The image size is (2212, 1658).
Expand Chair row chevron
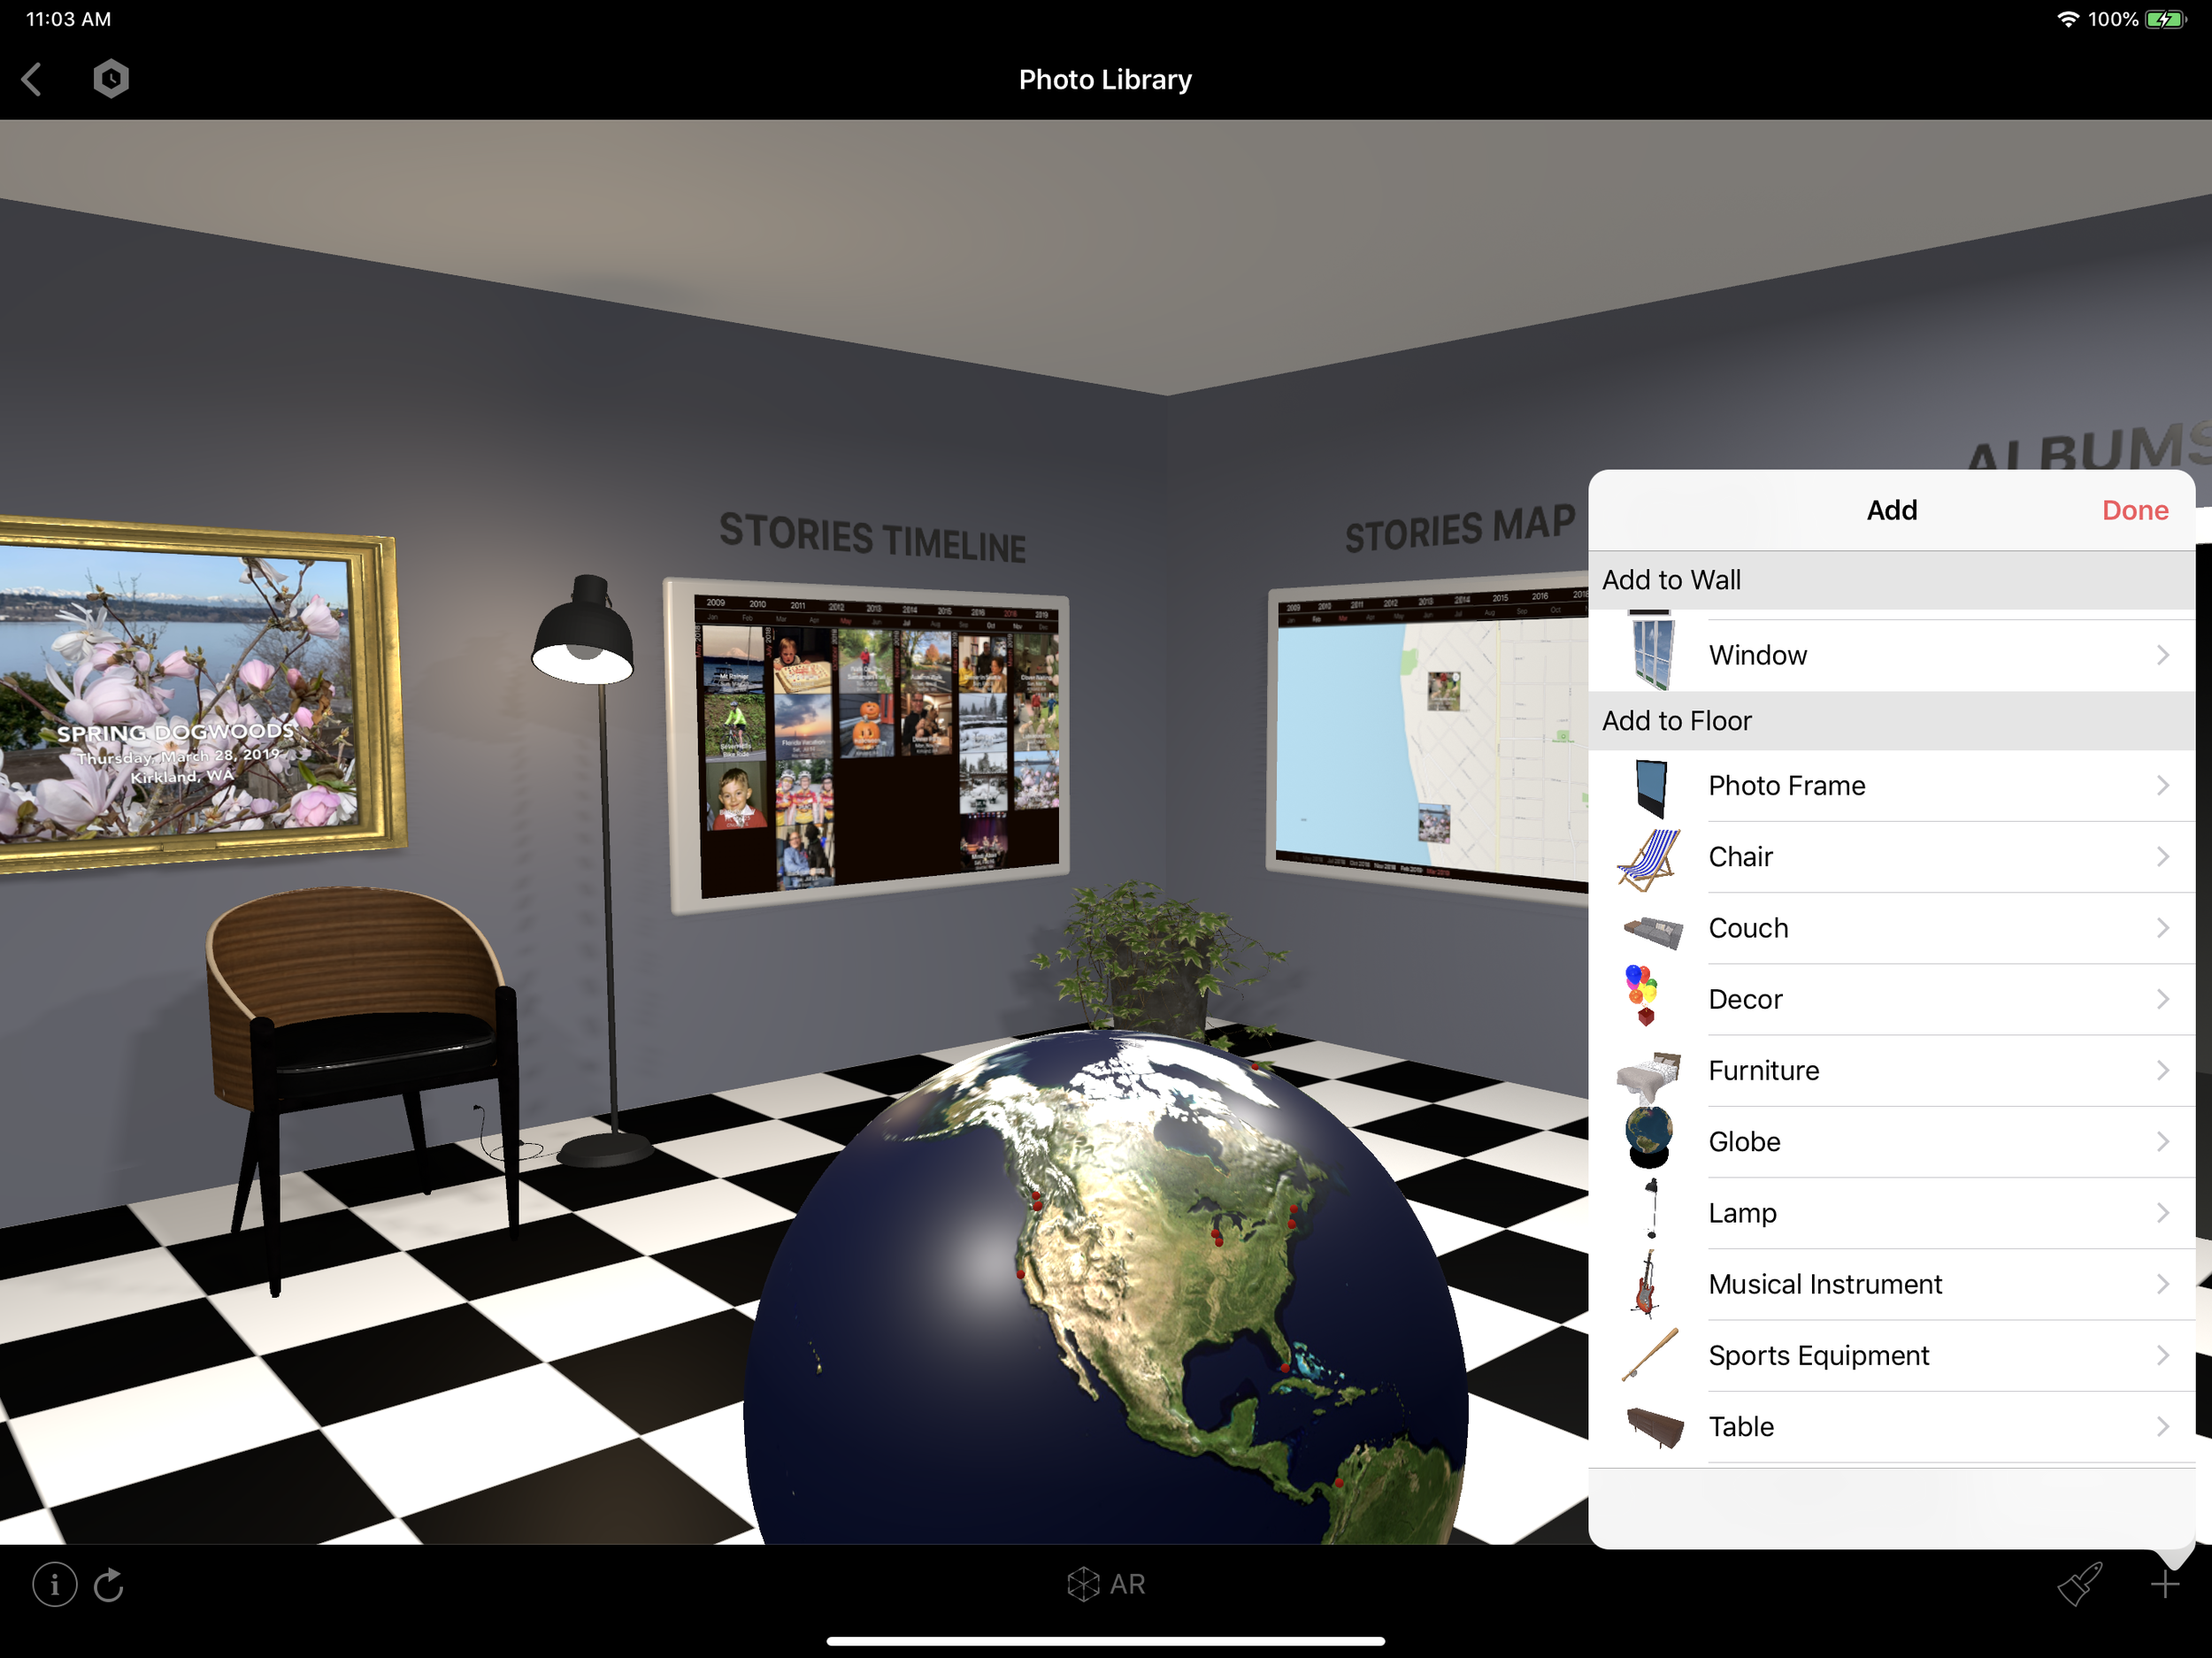point(2162,857)
